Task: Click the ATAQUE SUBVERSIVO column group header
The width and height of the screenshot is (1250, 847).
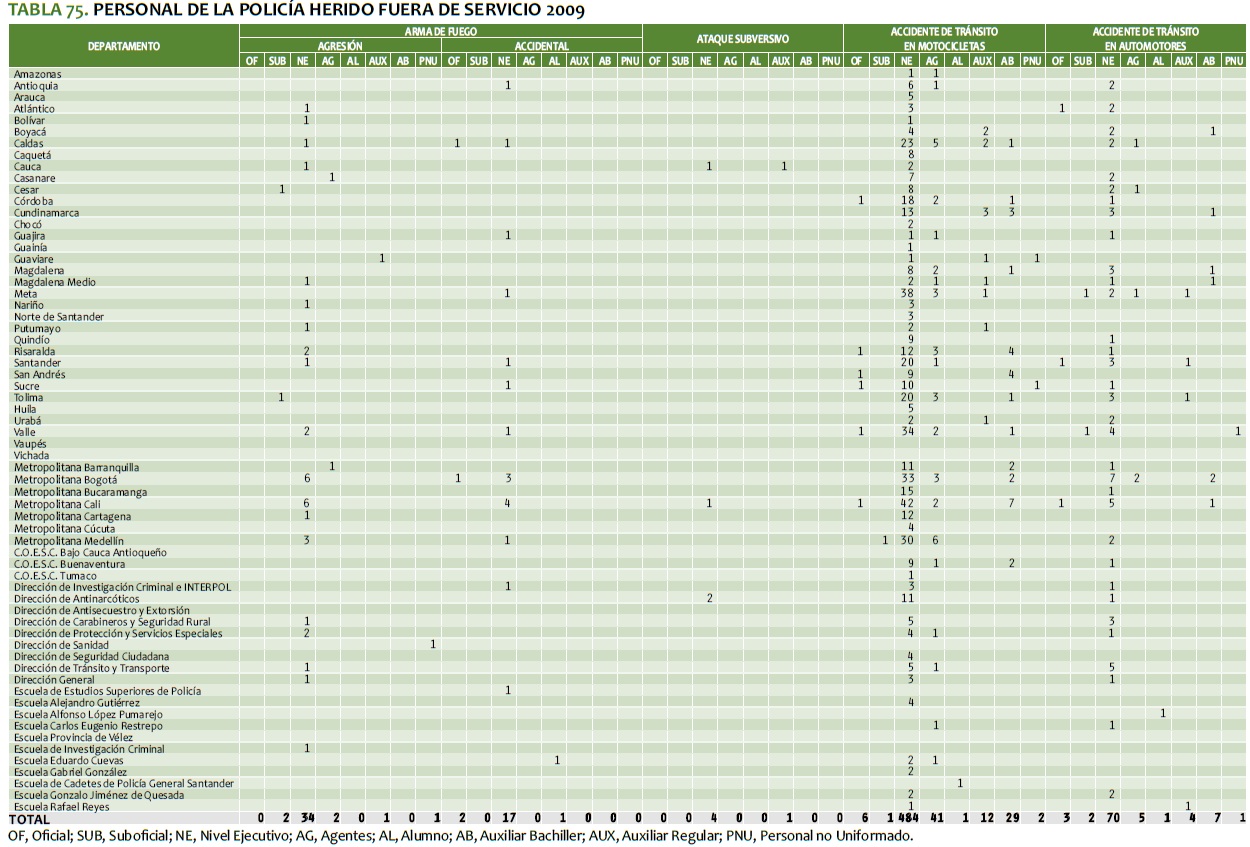Action: [742, 39]
